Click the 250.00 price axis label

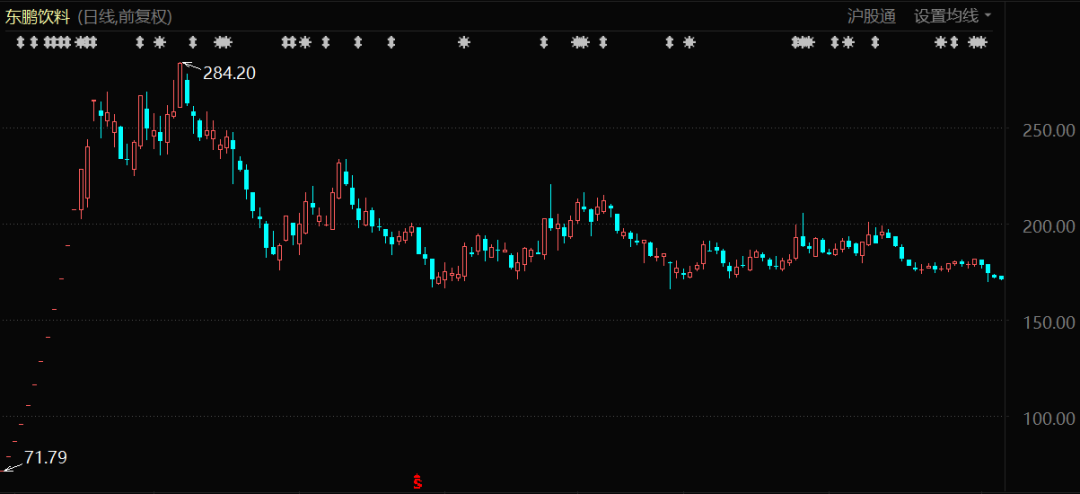(x=1047, y=131)
